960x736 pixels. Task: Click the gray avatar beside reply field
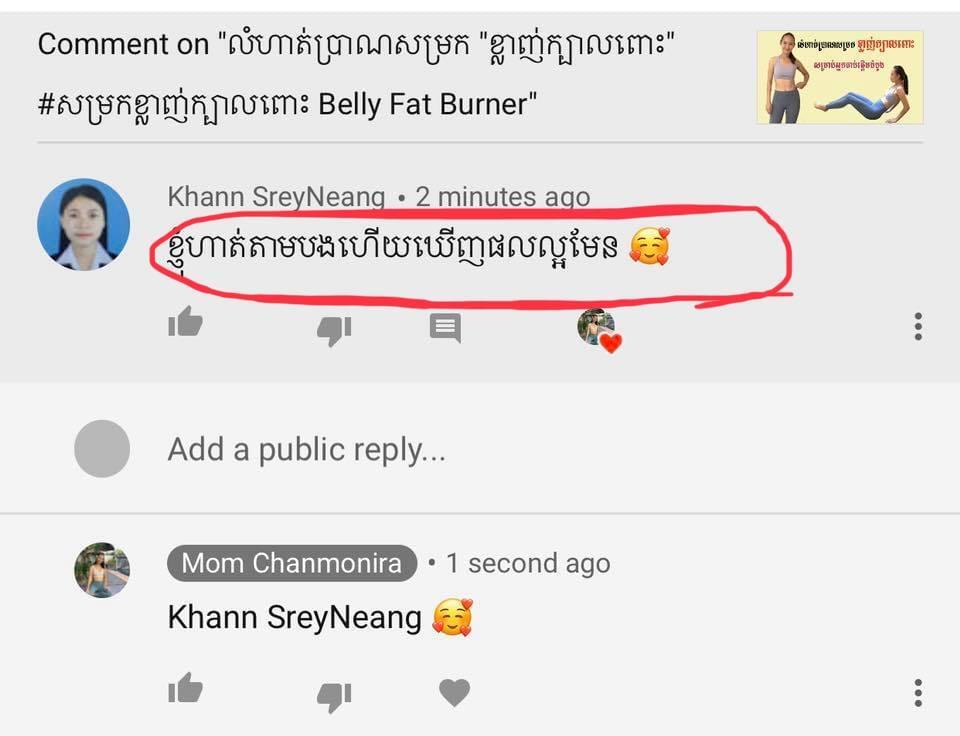102,449
